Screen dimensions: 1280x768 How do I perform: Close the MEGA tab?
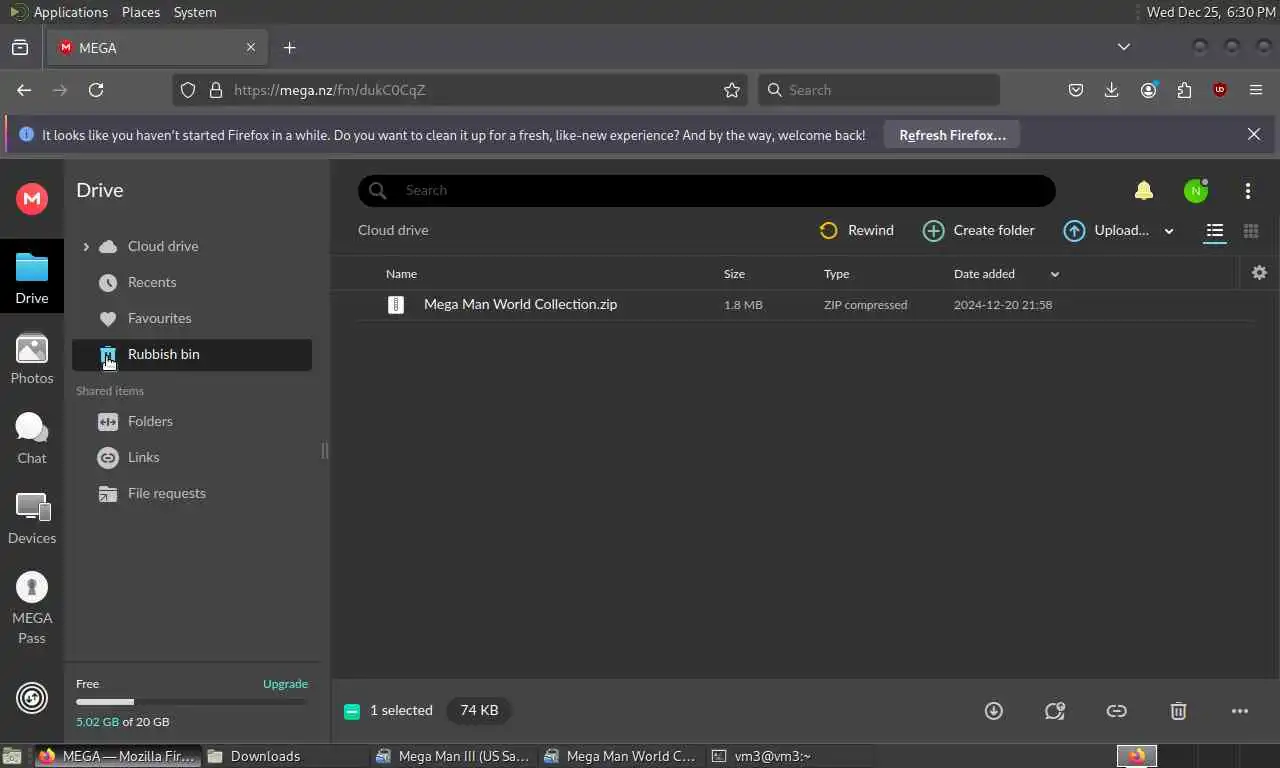251,47
